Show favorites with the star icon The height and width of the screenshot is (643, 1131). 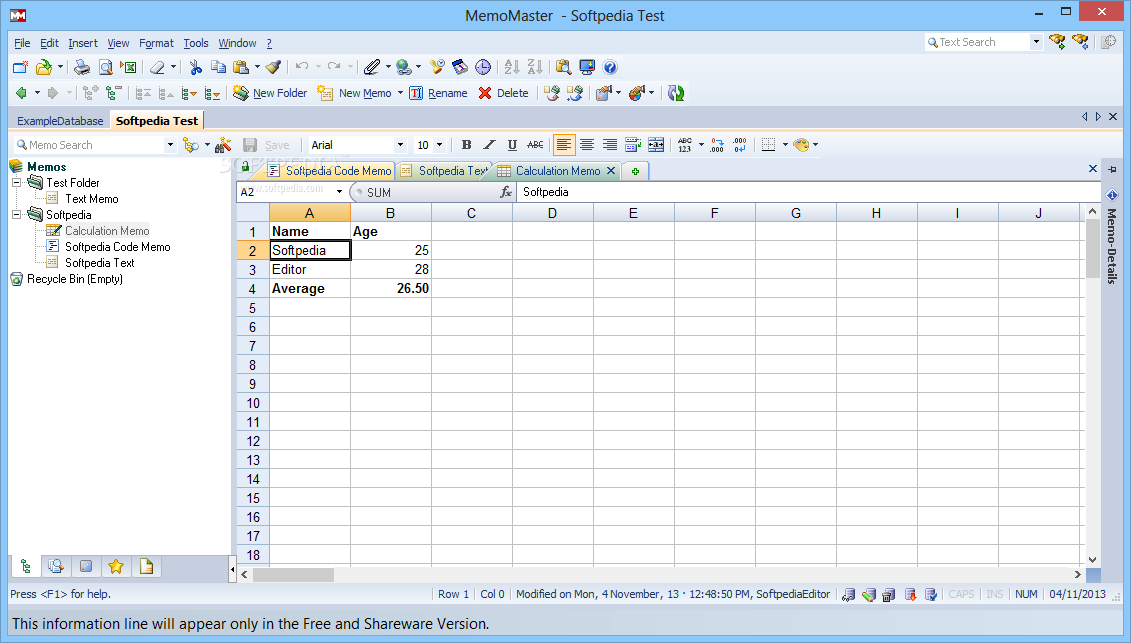116,567
